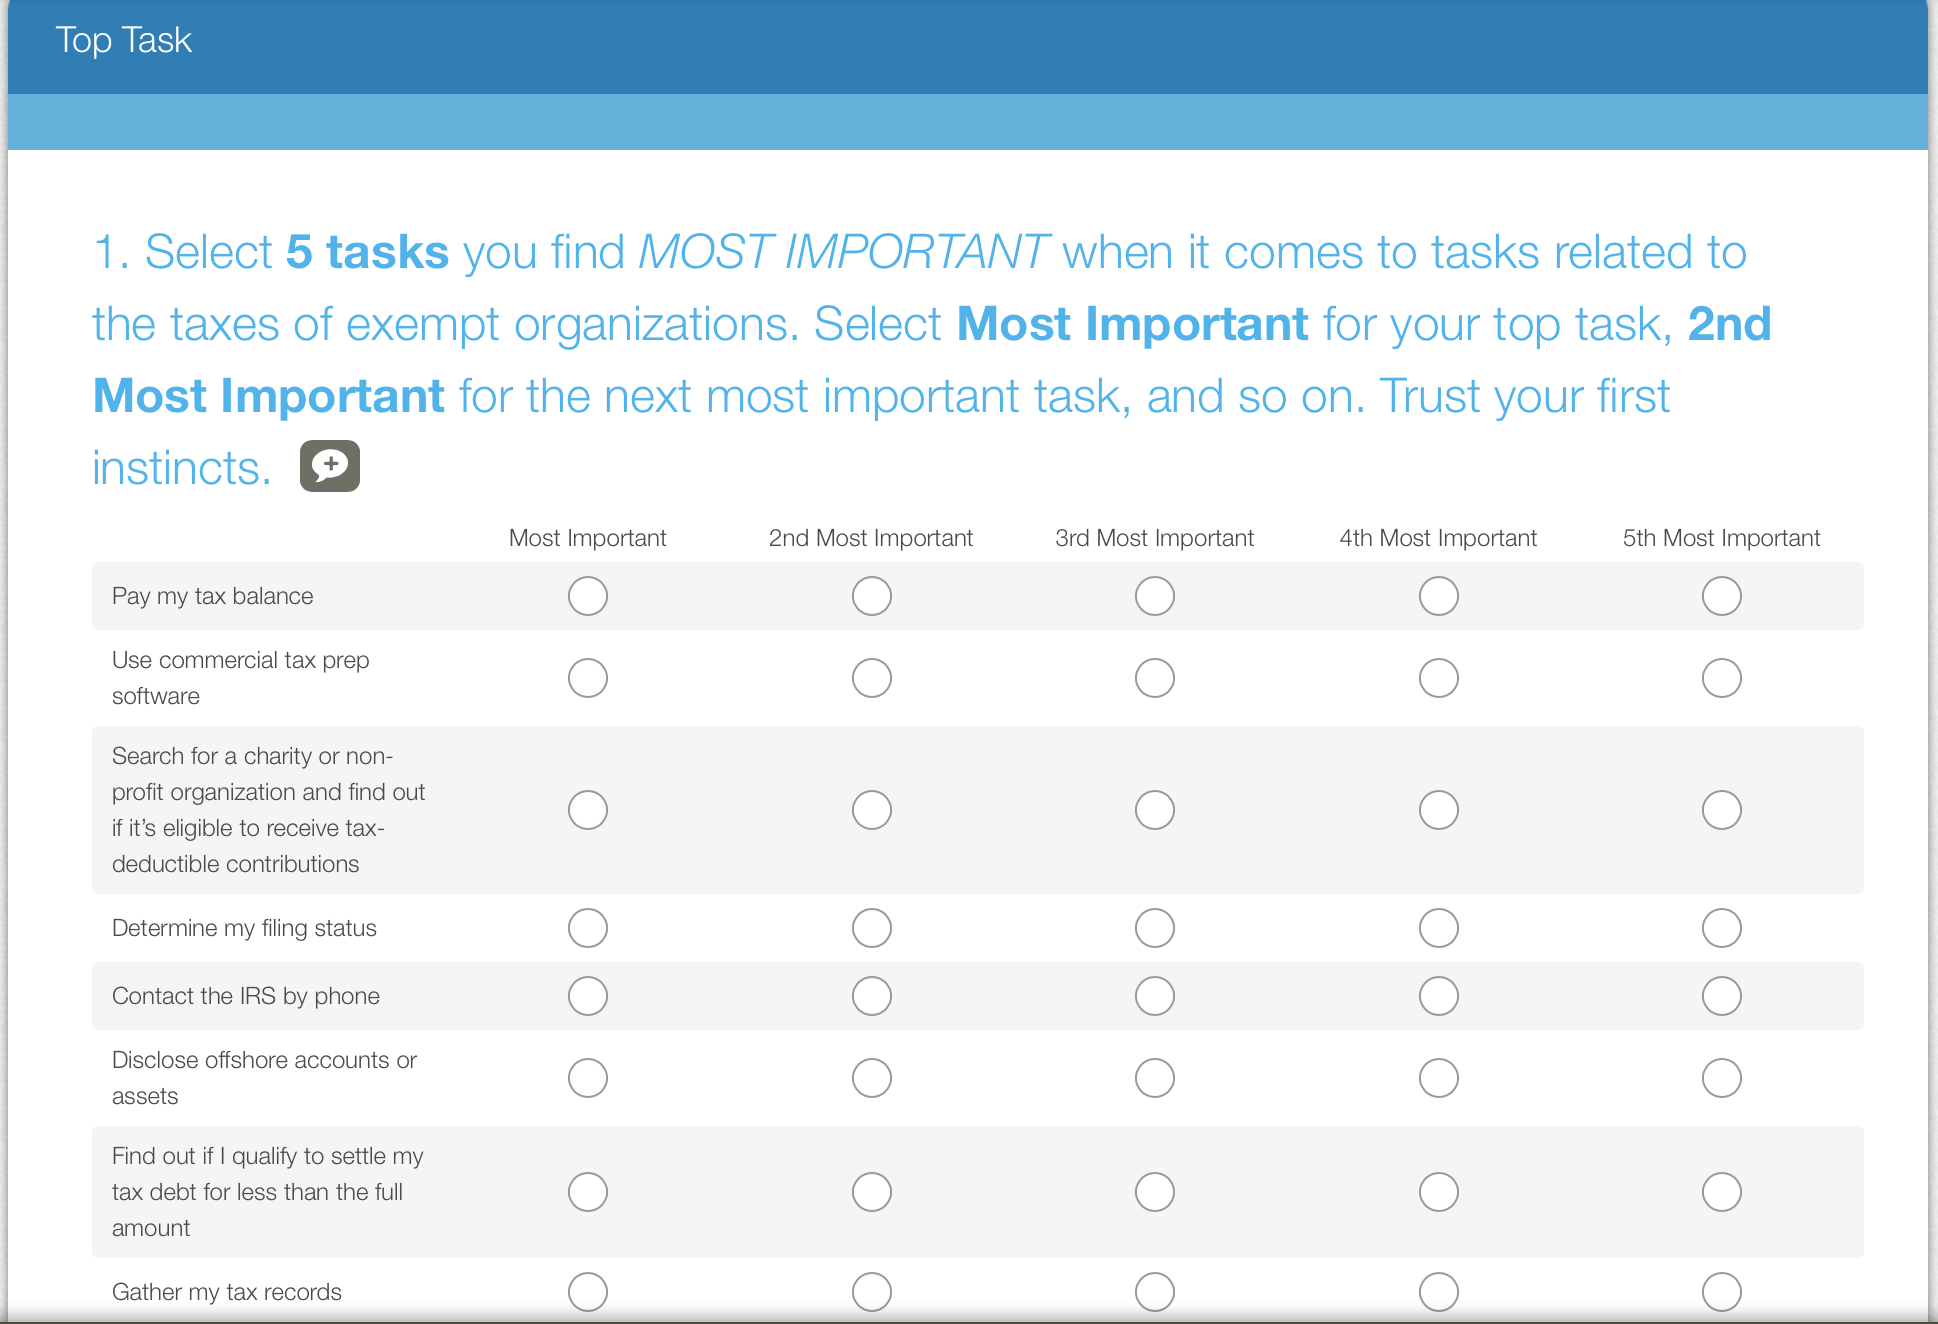Set "Pay my tax balance" as 5th Most Important
Viewport: 1938px width, 1324px height.
pos(1721,596)
